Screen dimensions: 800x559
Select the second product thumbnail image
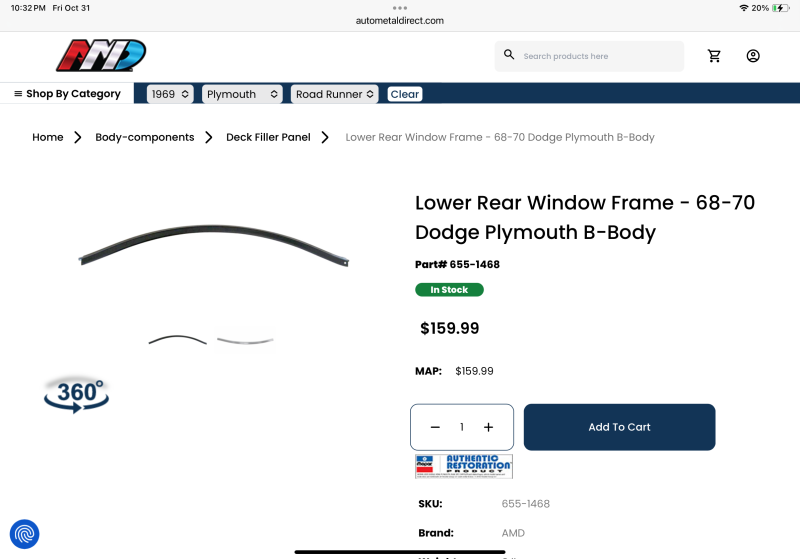[245, 341]
